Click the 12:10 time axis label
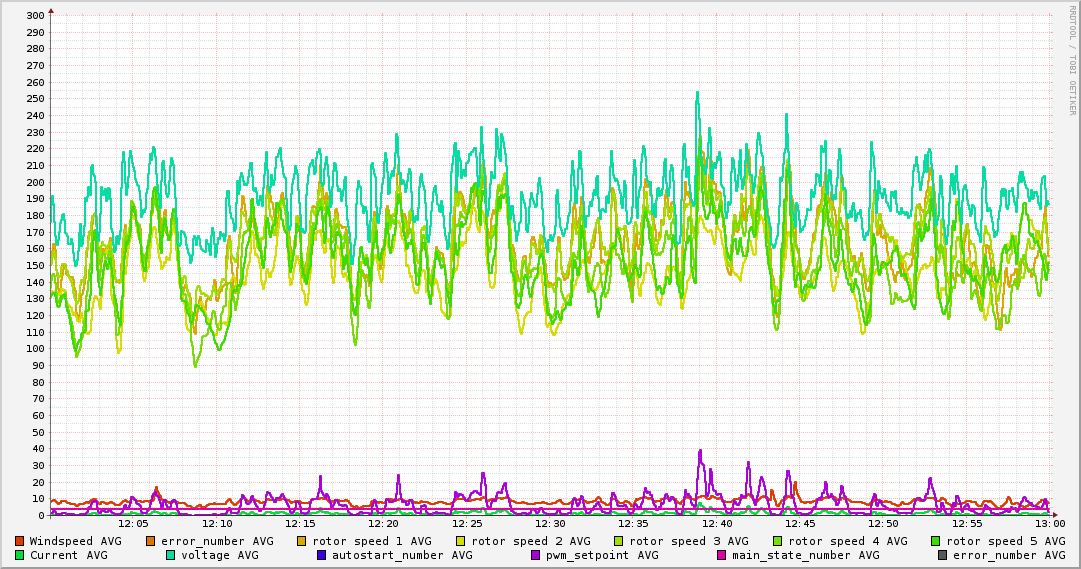The width and height of the screenshot is (1081, 569). (x=216, y=524)
